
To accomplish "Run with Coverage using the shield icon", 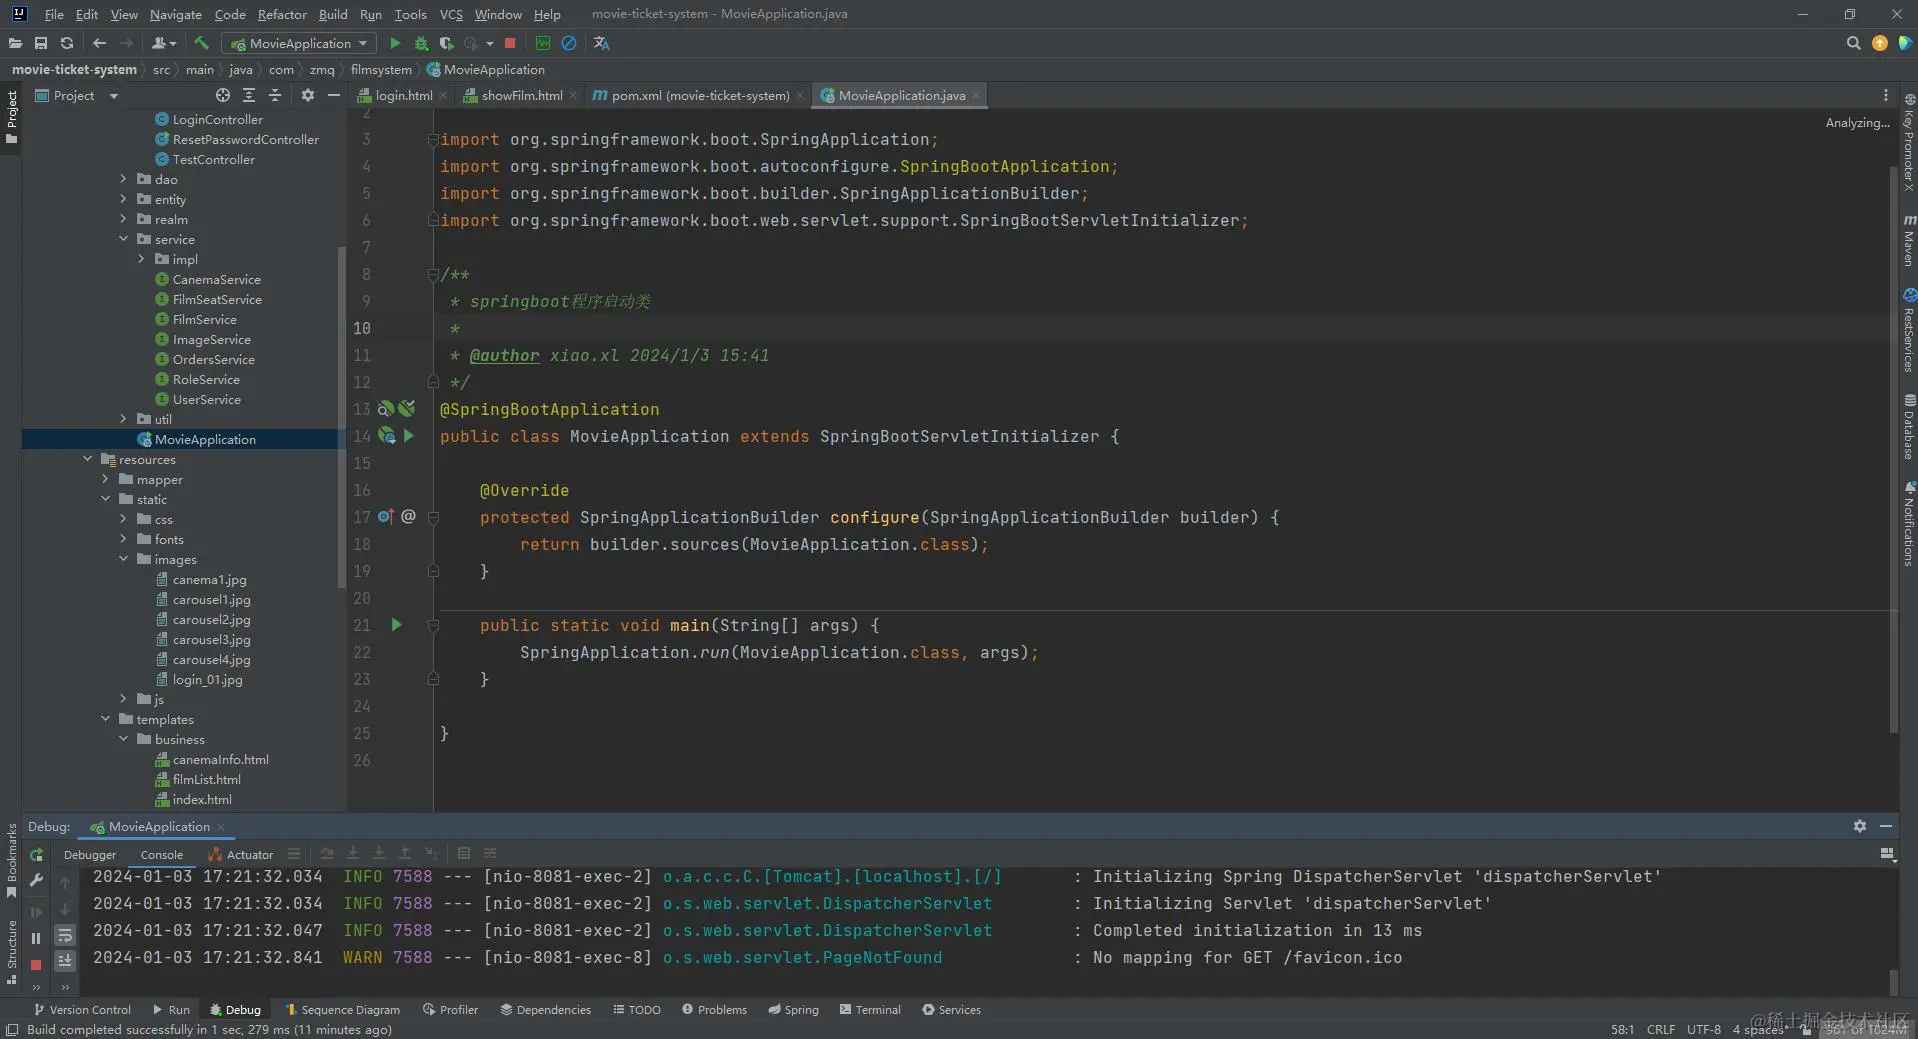I will coord(447,43).
